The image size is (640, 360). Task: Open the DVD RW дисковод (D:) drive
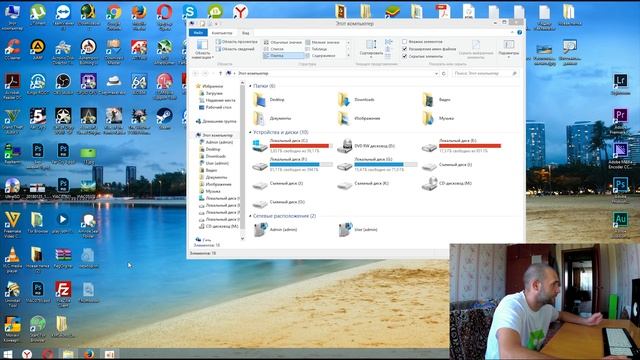tap(366, 146)
